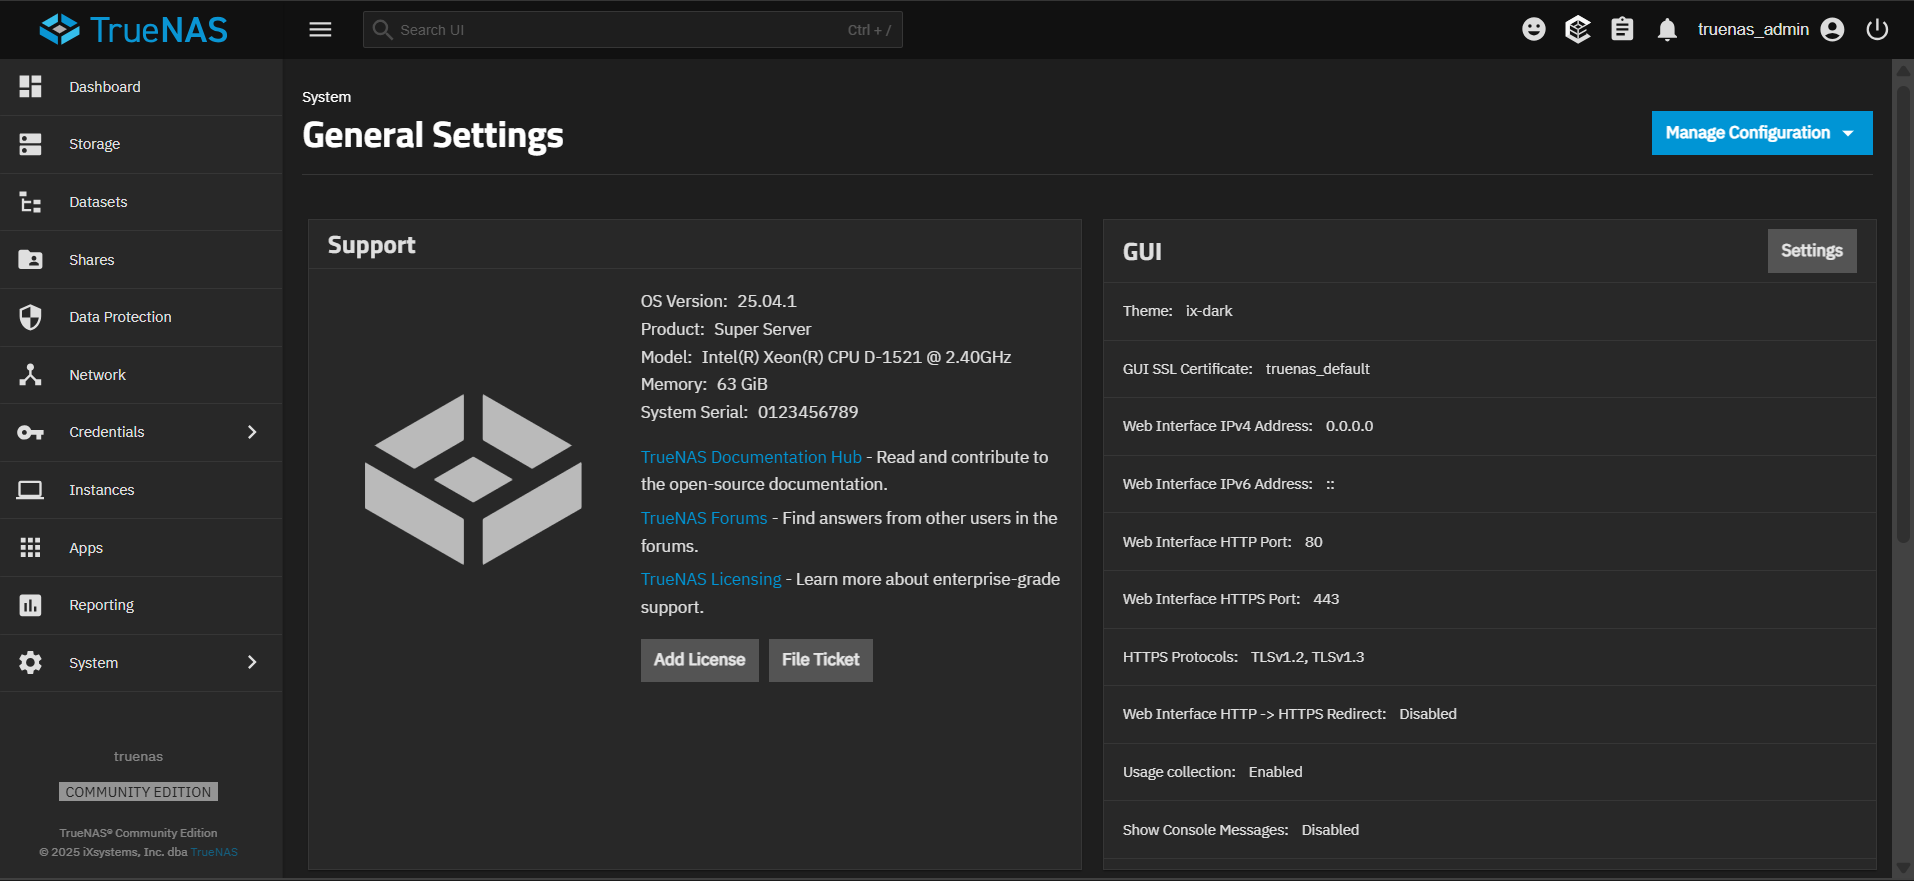Viewport: 1914px width, 881px height.
Task: Open the truenas_admin user account icon
Action: click(x=1832, y=30)
